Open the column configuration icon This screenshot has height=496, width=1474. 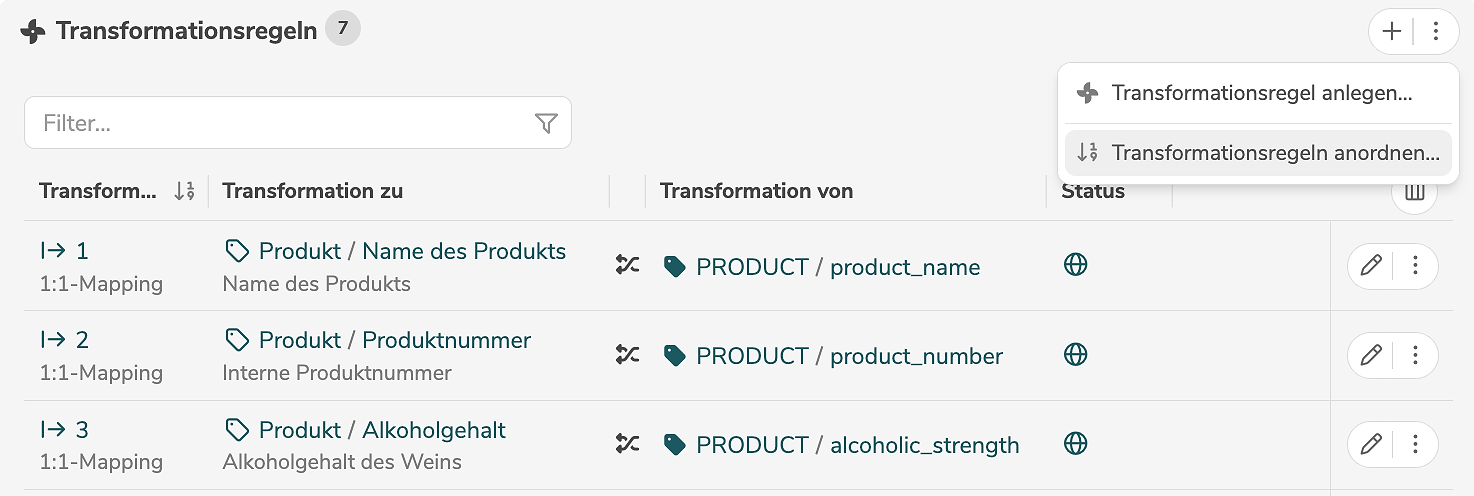click(x=1414, y=192)
